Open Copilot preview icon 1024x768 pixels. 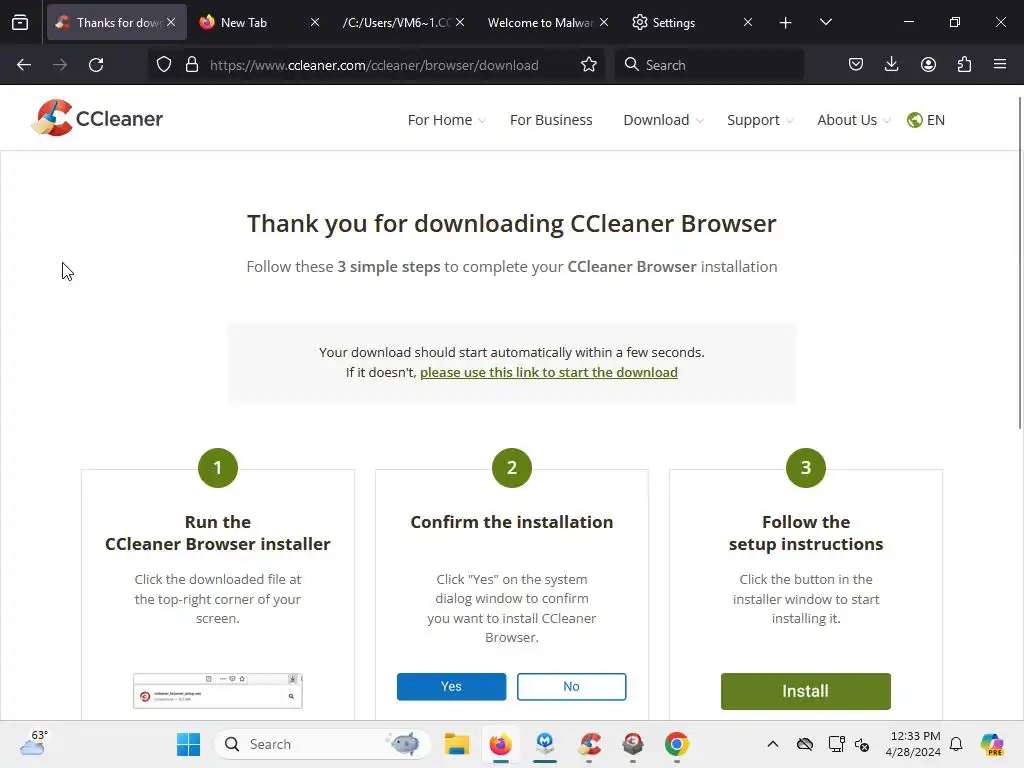point(992,744)
